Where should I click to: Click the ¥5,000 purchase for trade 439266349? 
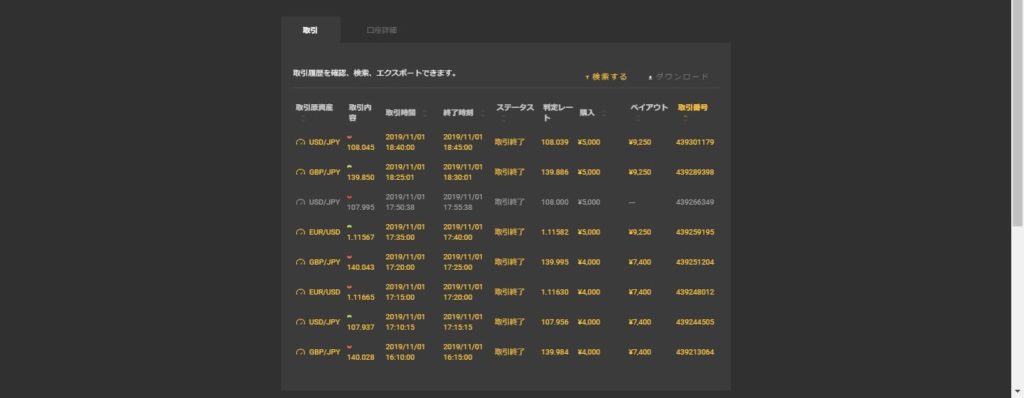point(588,203)
